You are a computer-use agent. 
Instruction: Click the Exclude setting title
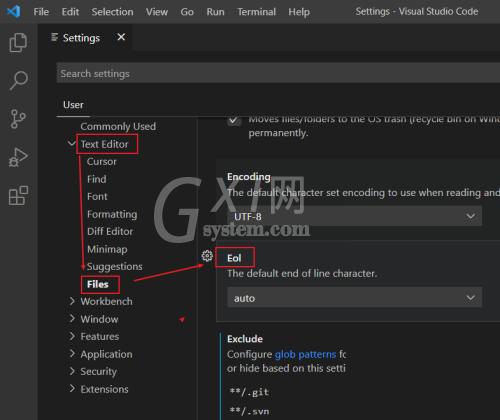click(x=245, y=339)
